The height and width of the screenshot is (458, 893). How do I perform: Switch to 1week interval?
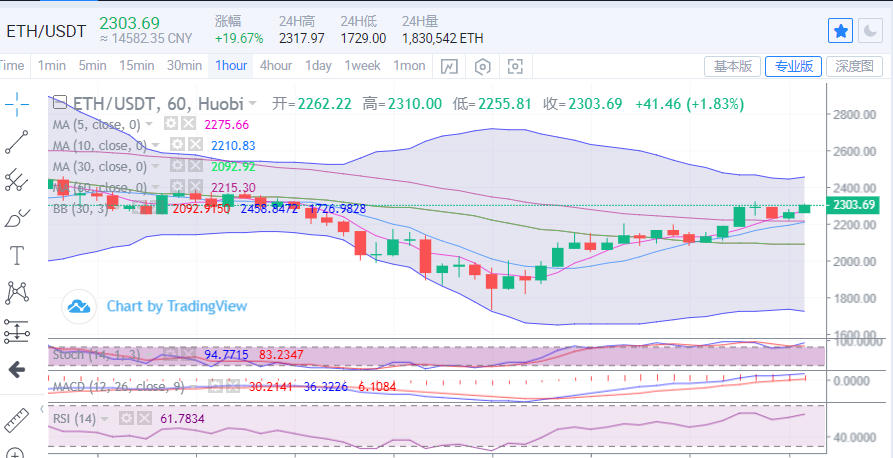(x=362, y=66)
